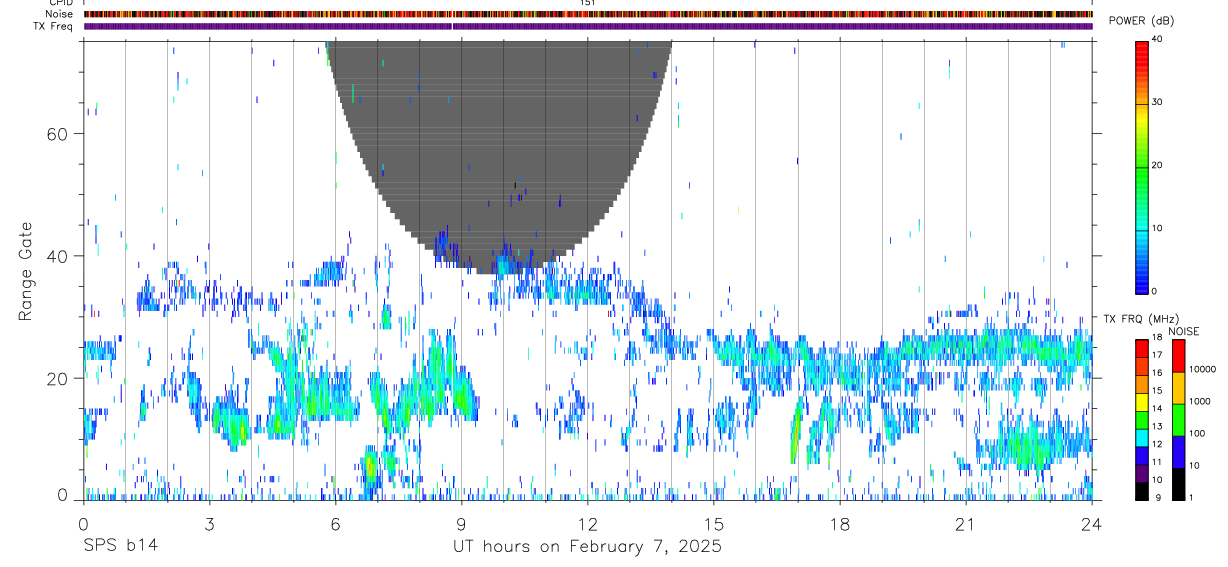Click the 3 tick on UT hours axis

[209, 523]
